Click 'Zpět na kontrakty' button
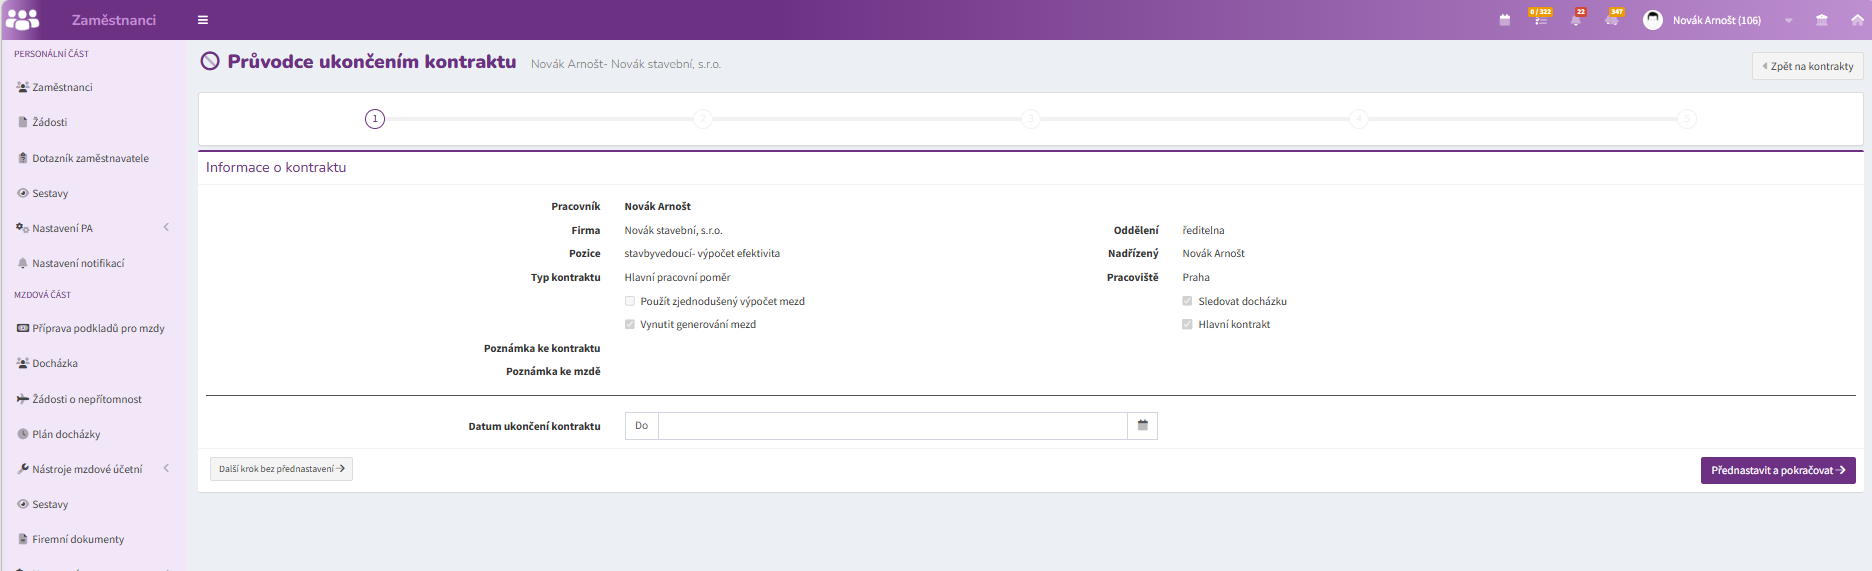The width and height of the screenshot is (1872, 571). [1807, 66]
